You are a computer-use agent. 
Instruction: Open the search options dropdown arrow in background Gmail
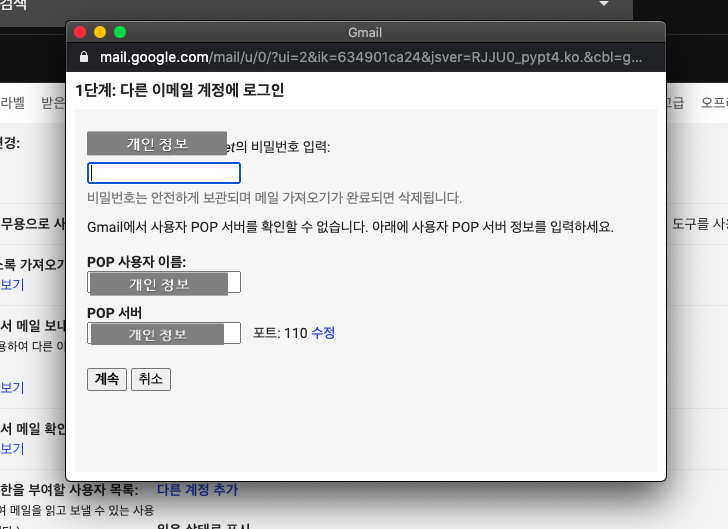tap(604, 4)
